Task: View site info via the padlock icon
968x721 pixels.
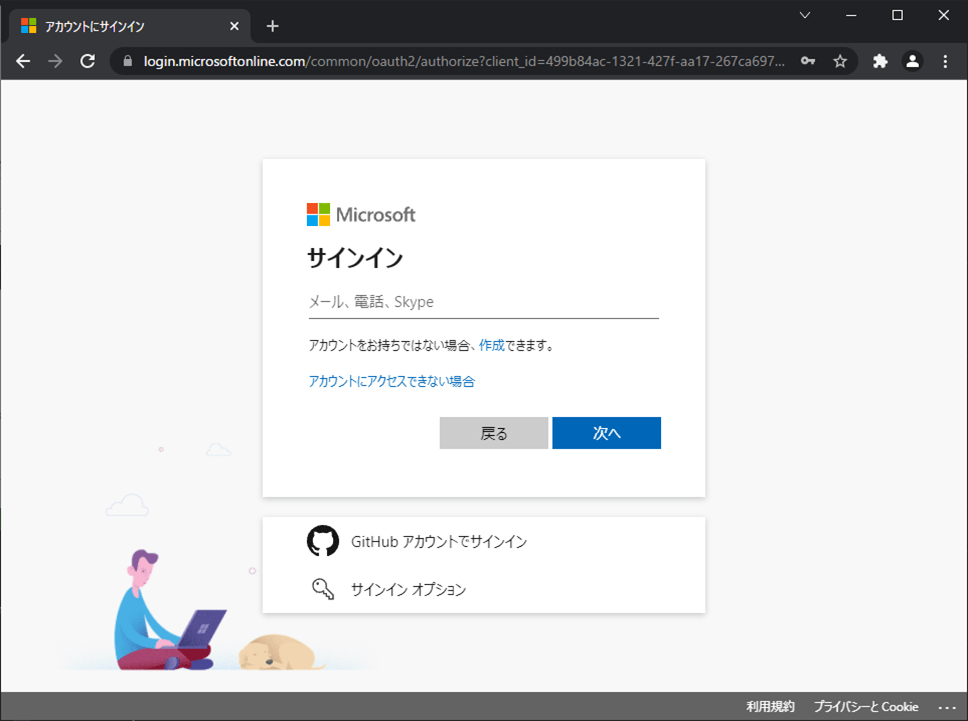Action: 128,61
